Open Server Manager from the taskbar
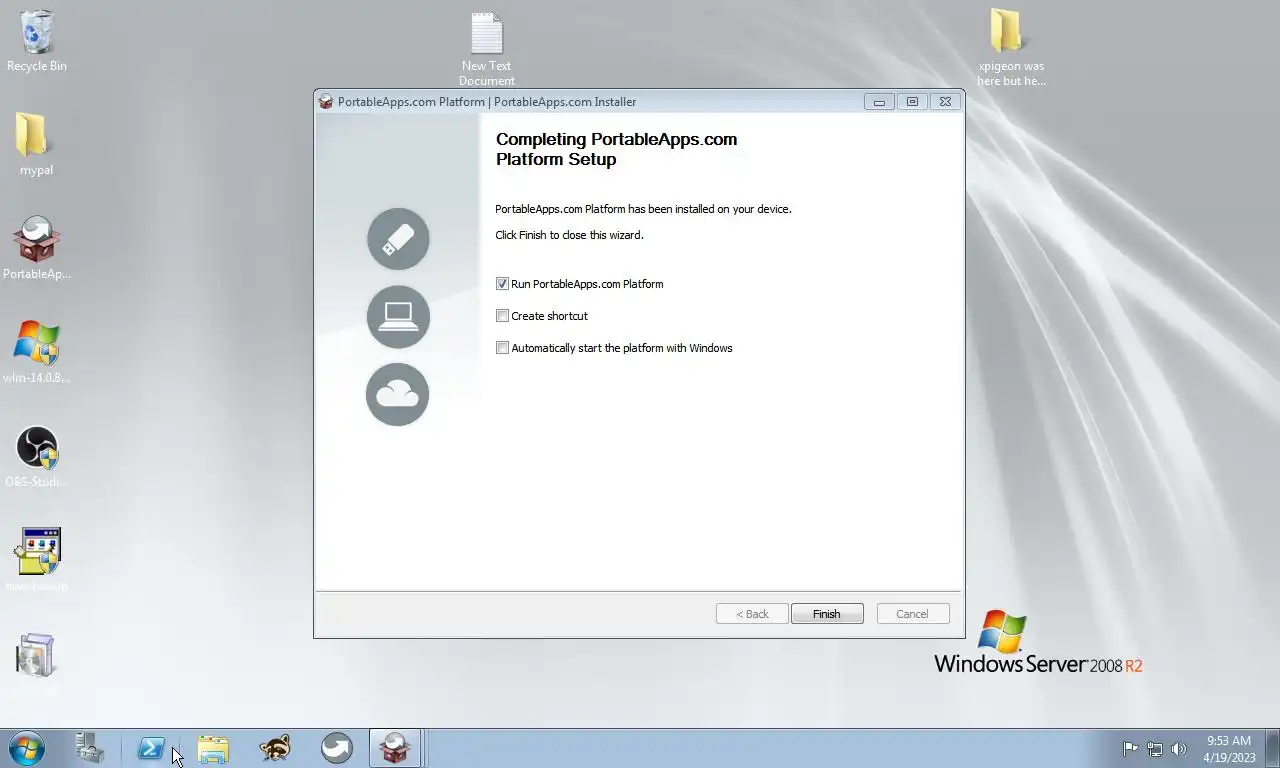1280x768 pixels. pyautogui.click(x=90, y=748)
